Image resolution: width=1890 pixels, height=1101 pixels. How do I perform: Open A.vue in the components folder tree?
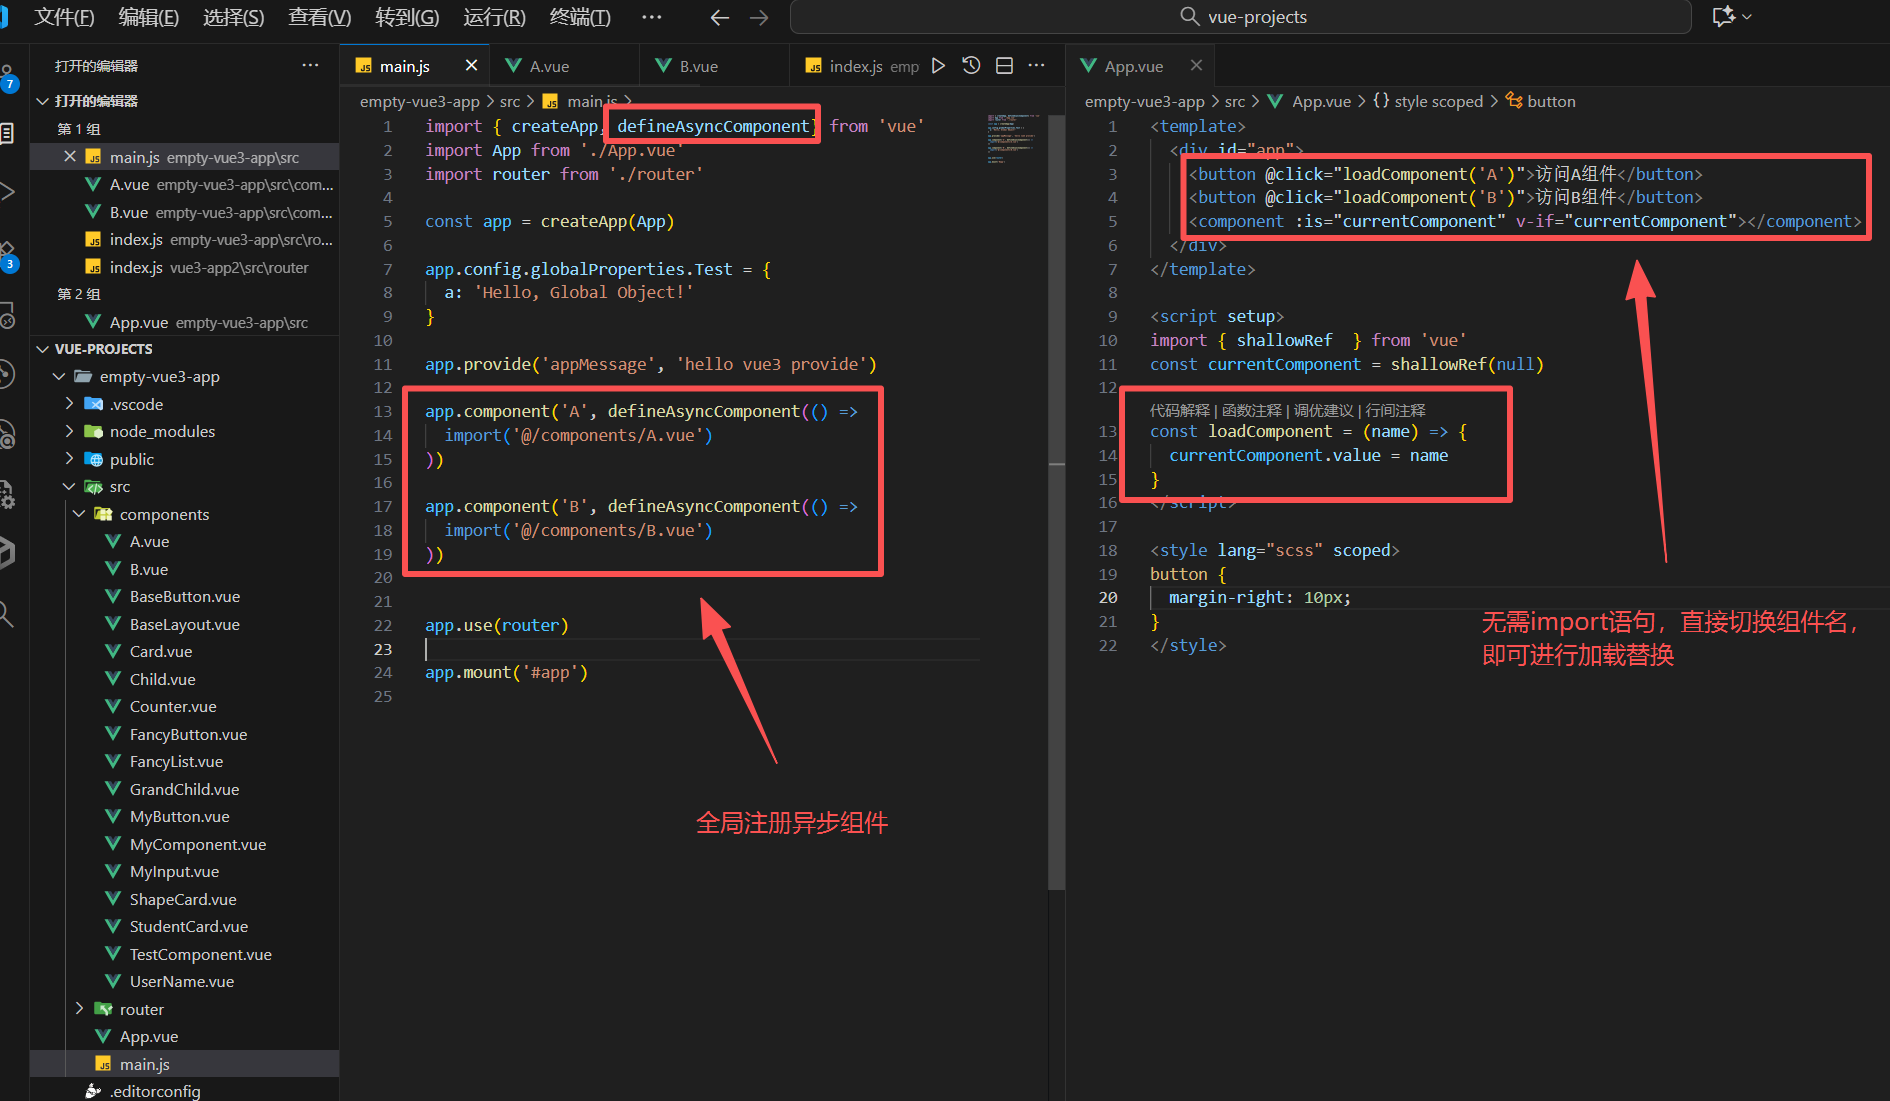click(x=185, y=541)
